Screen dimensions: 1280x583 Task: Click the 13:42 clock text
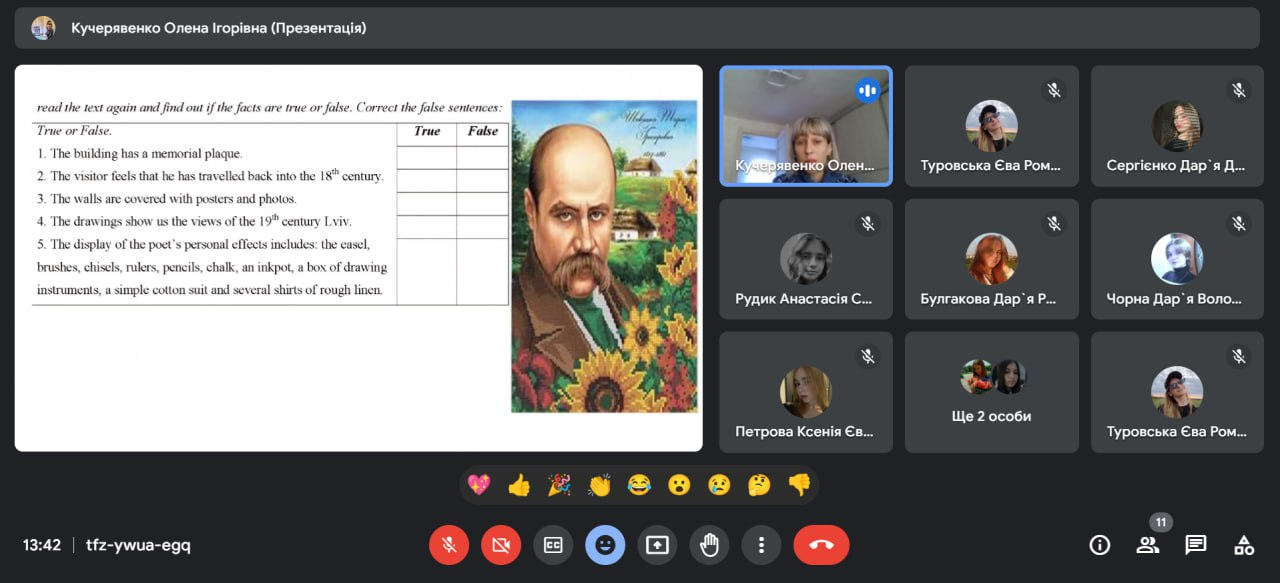42,545
